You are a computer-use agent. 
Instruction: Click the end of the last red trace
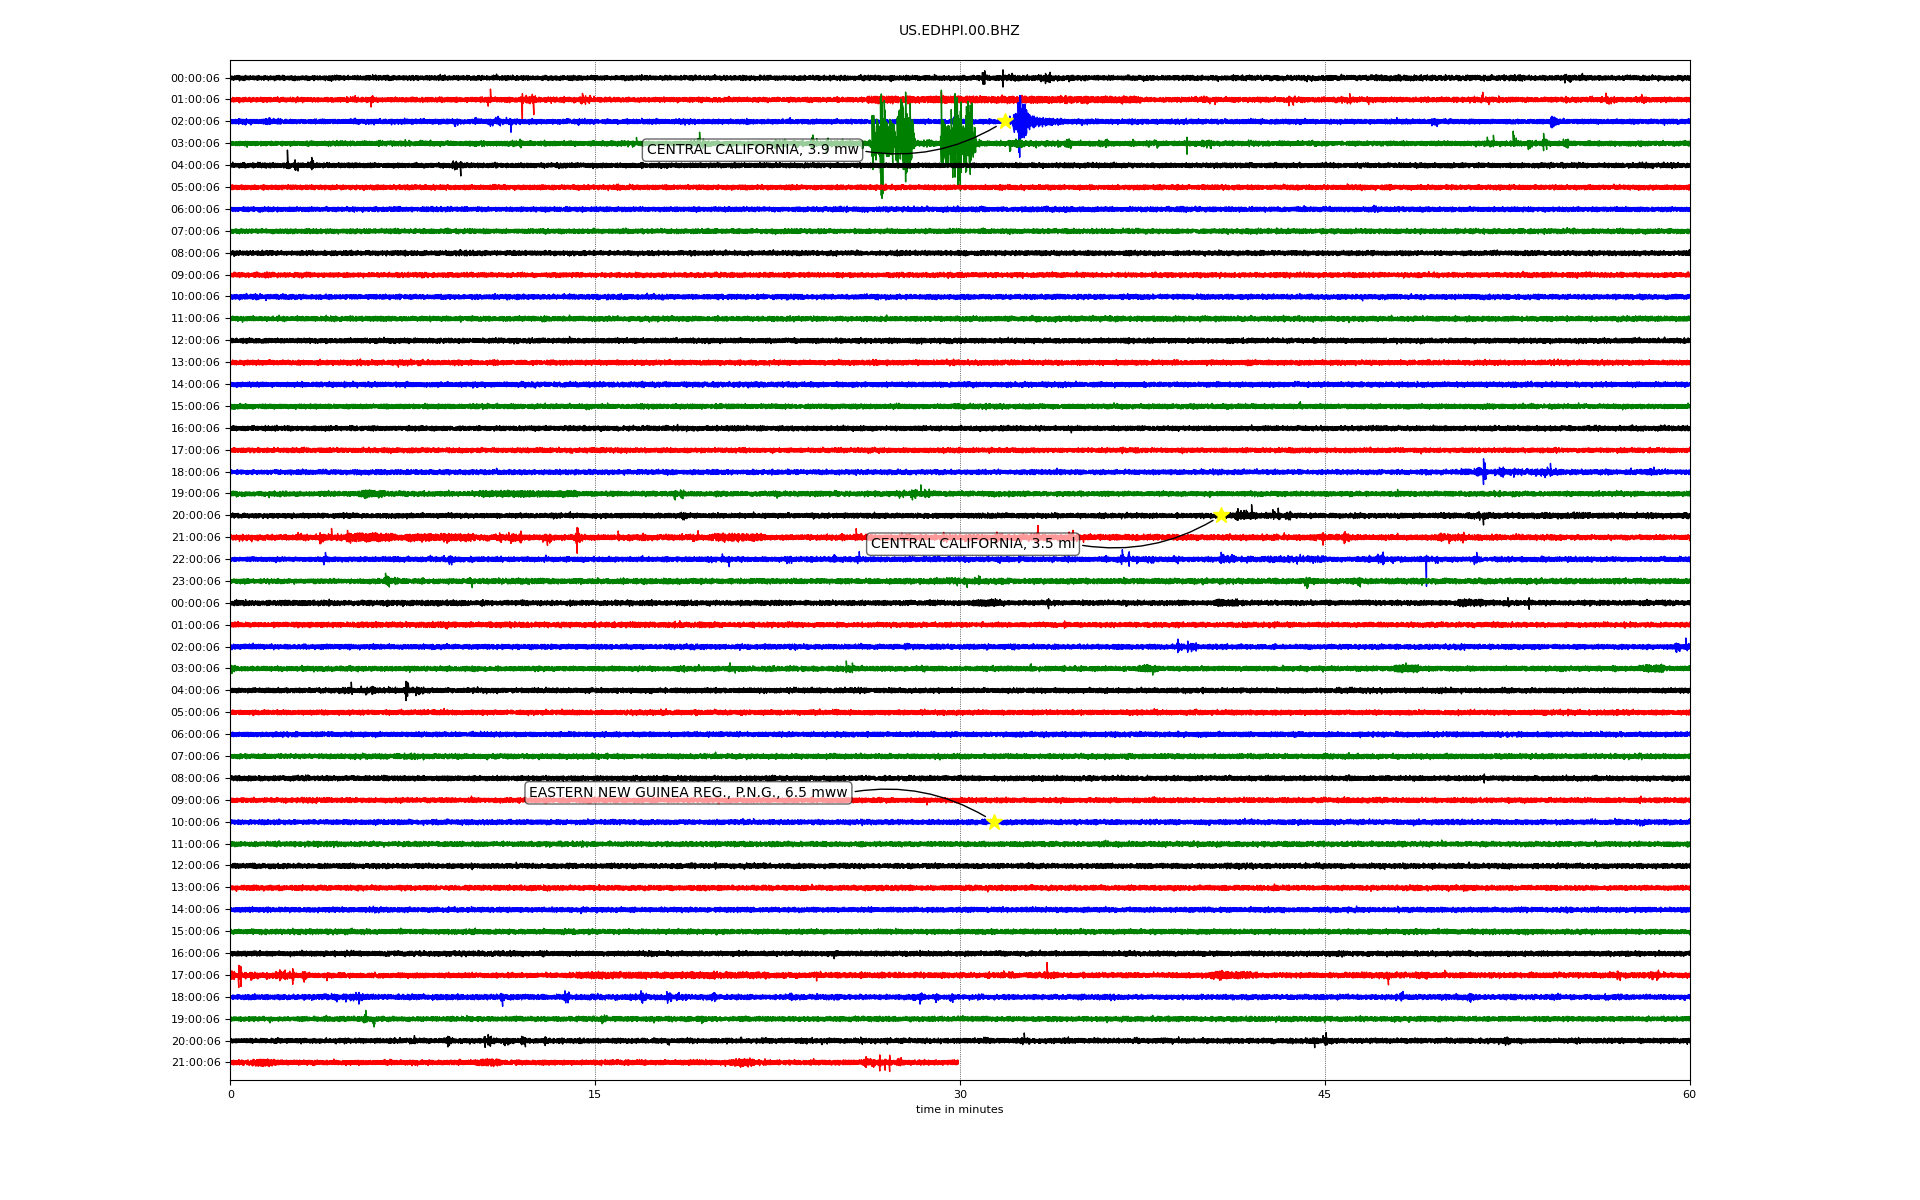coord(957,1062)
